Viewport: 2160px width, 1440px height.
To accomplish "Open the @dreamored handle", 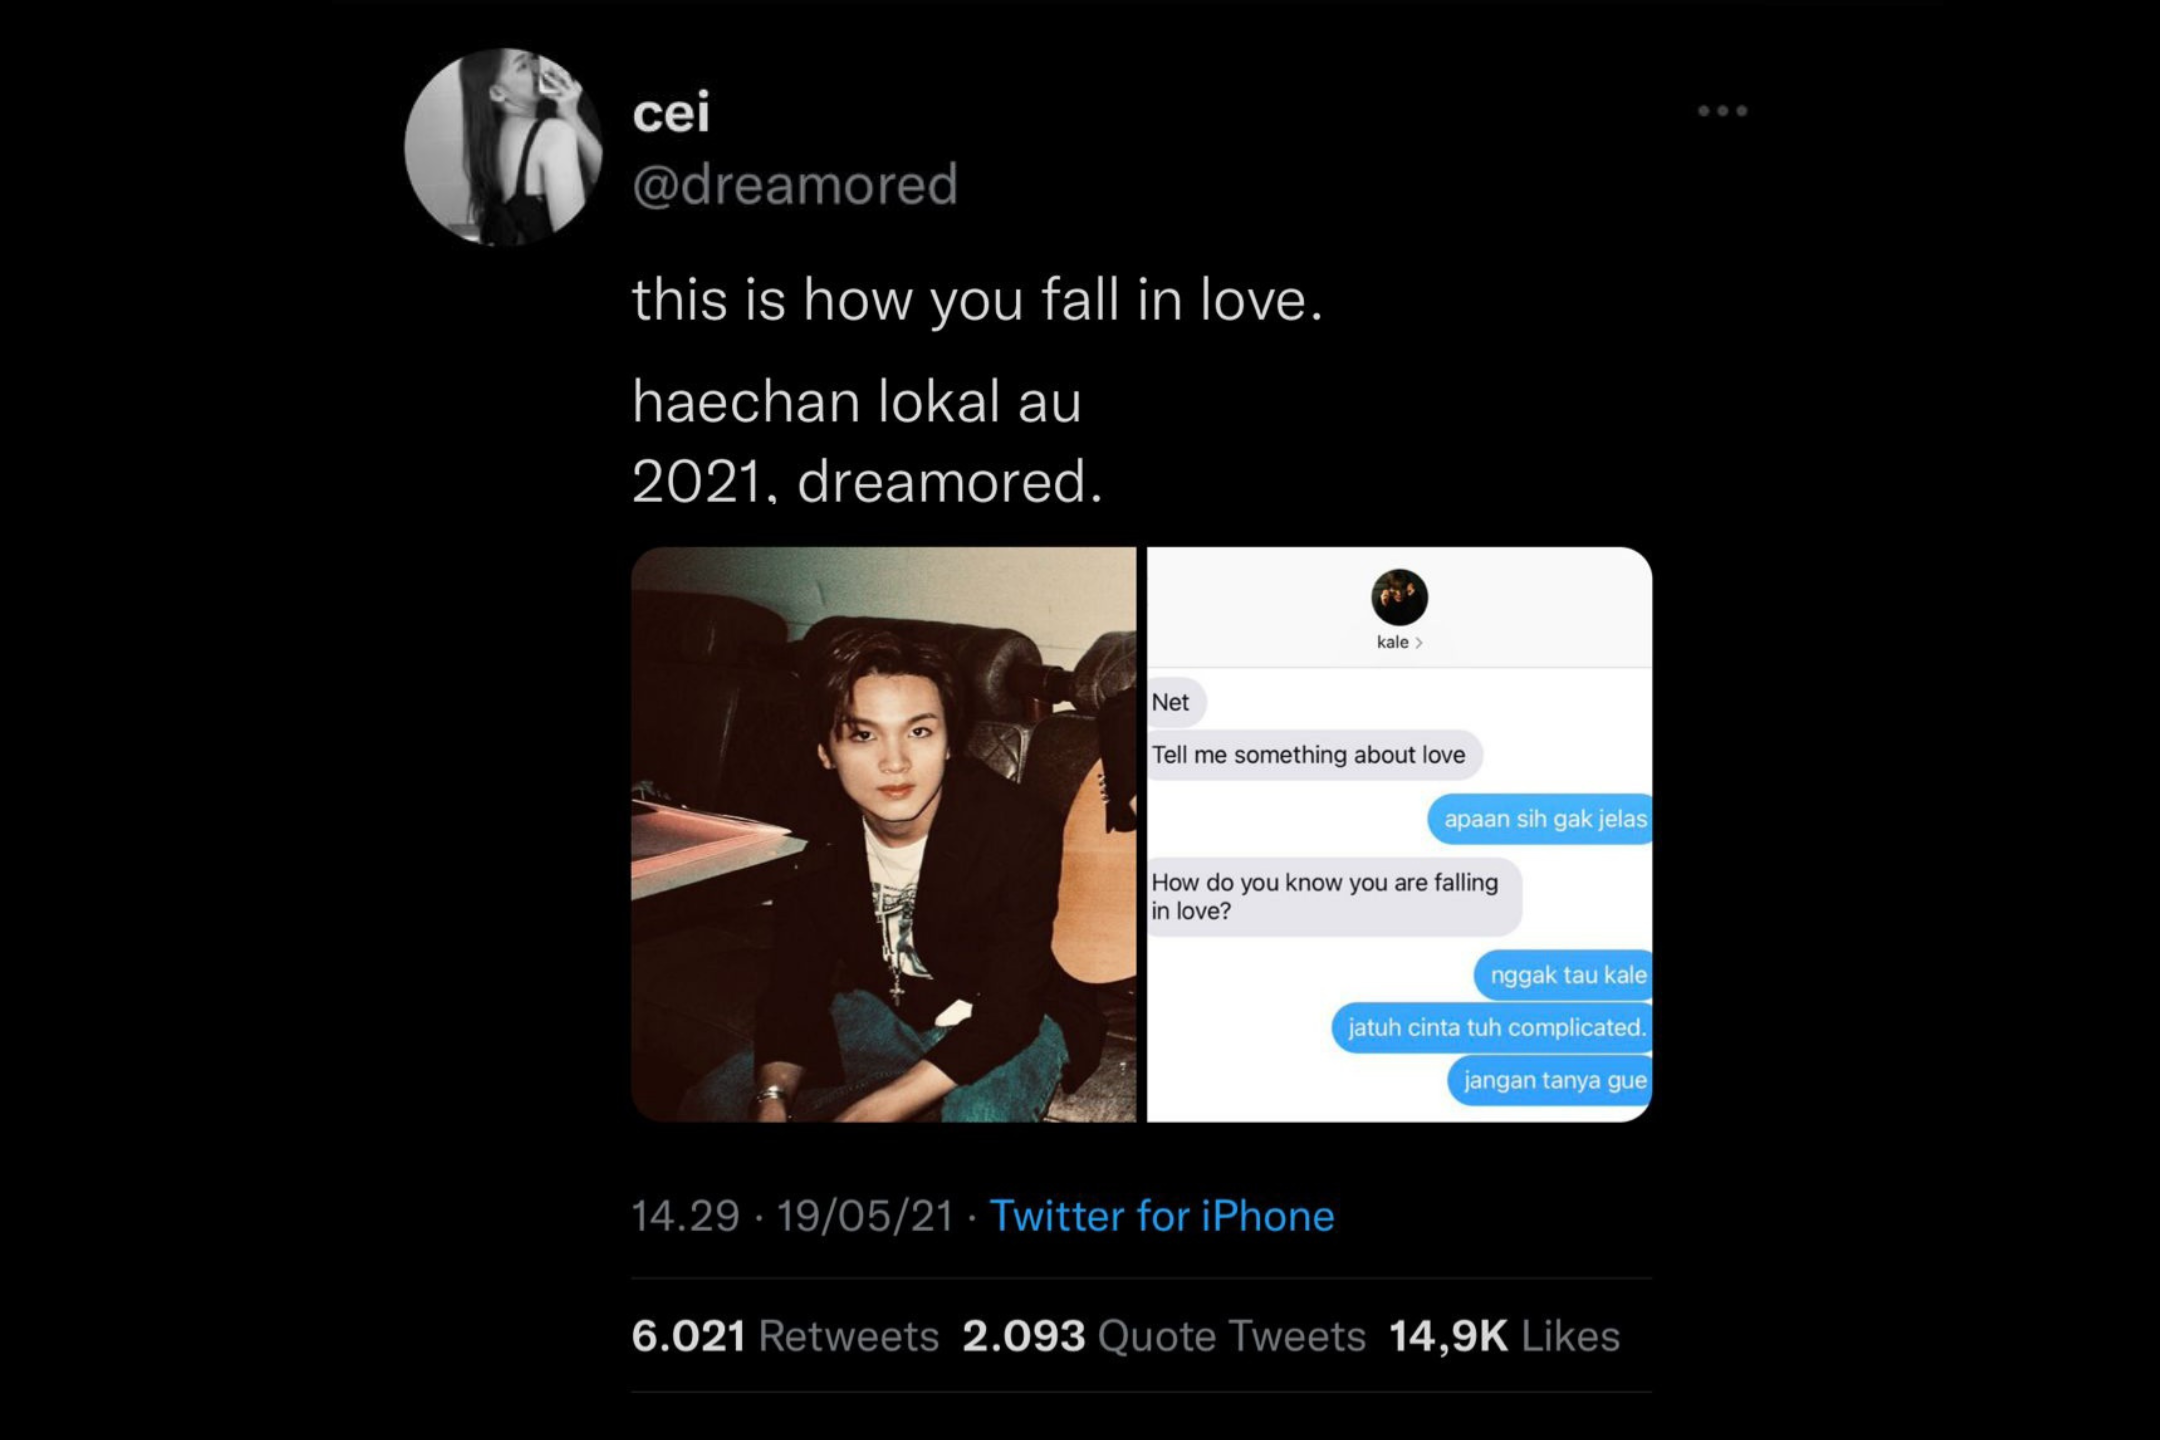I will pyautogui.click(x=795, y=185).
